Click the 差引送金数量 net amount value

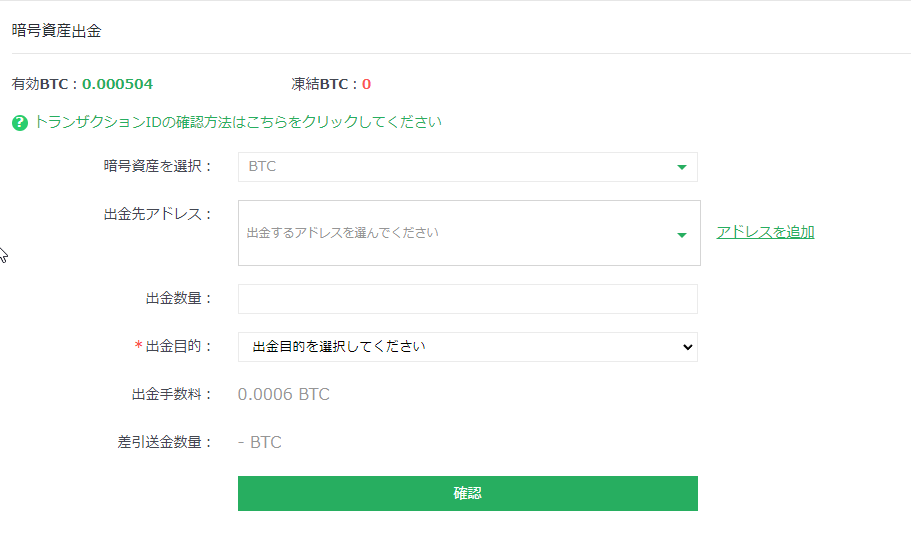[260, 443]
